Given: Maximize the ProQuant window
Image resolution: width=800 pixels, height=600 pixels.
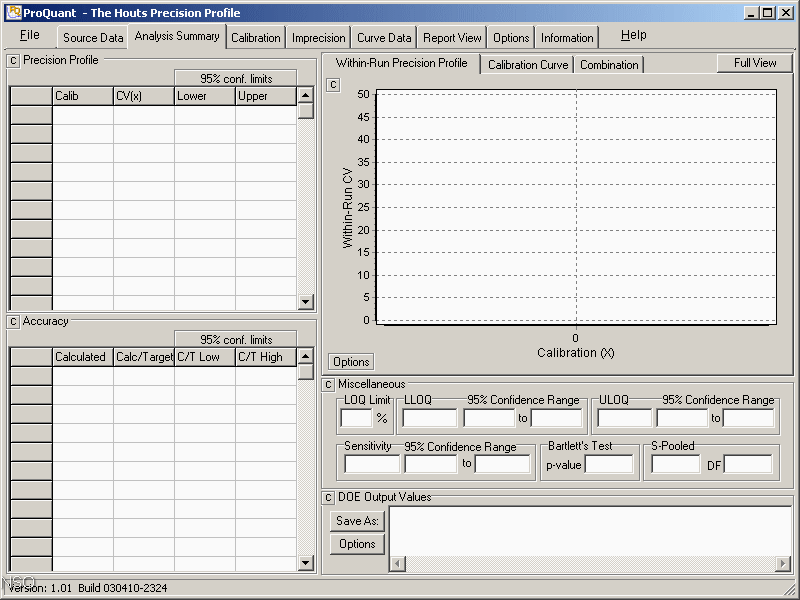Looking at the screenshot, I should point(767,13).
